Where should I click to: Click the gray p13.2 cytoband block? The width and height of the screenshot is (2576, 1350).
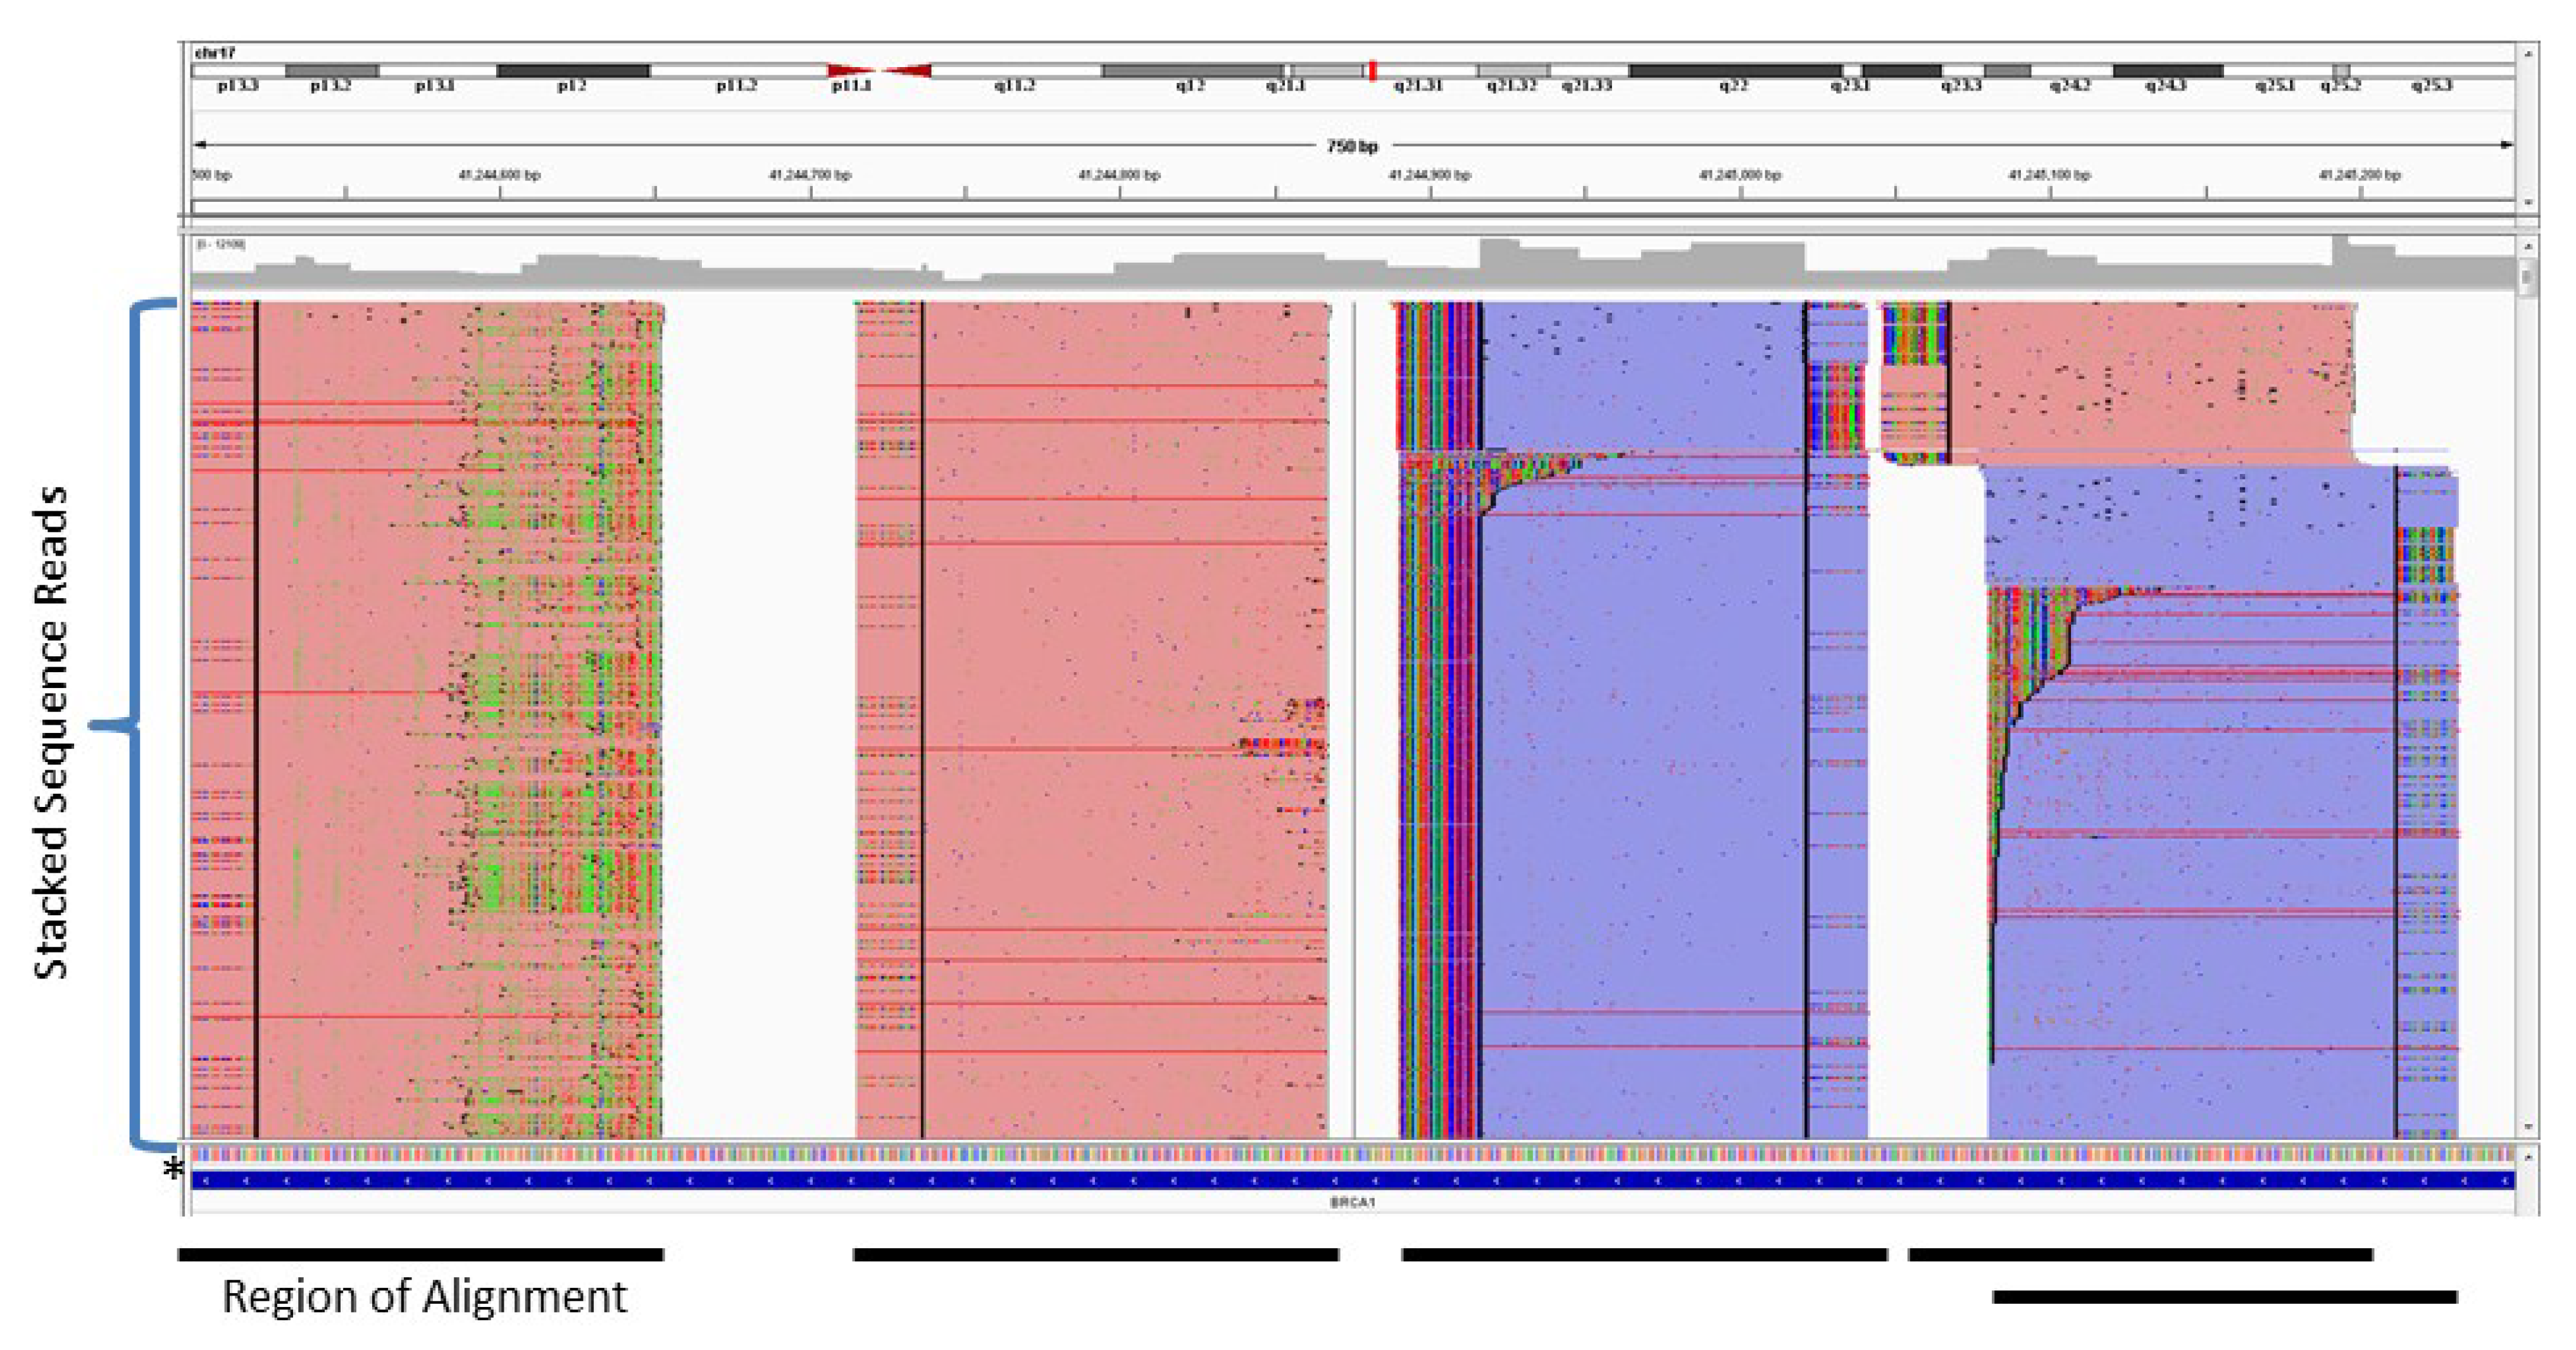pos(332,71)
